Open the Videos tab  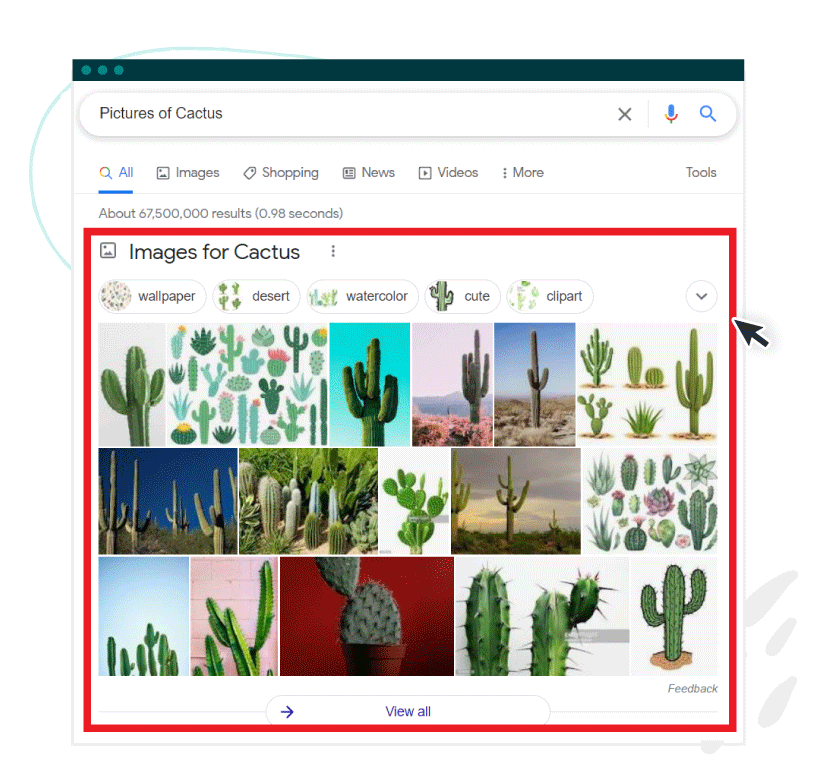pyautogui.click(x=448, y=173)
